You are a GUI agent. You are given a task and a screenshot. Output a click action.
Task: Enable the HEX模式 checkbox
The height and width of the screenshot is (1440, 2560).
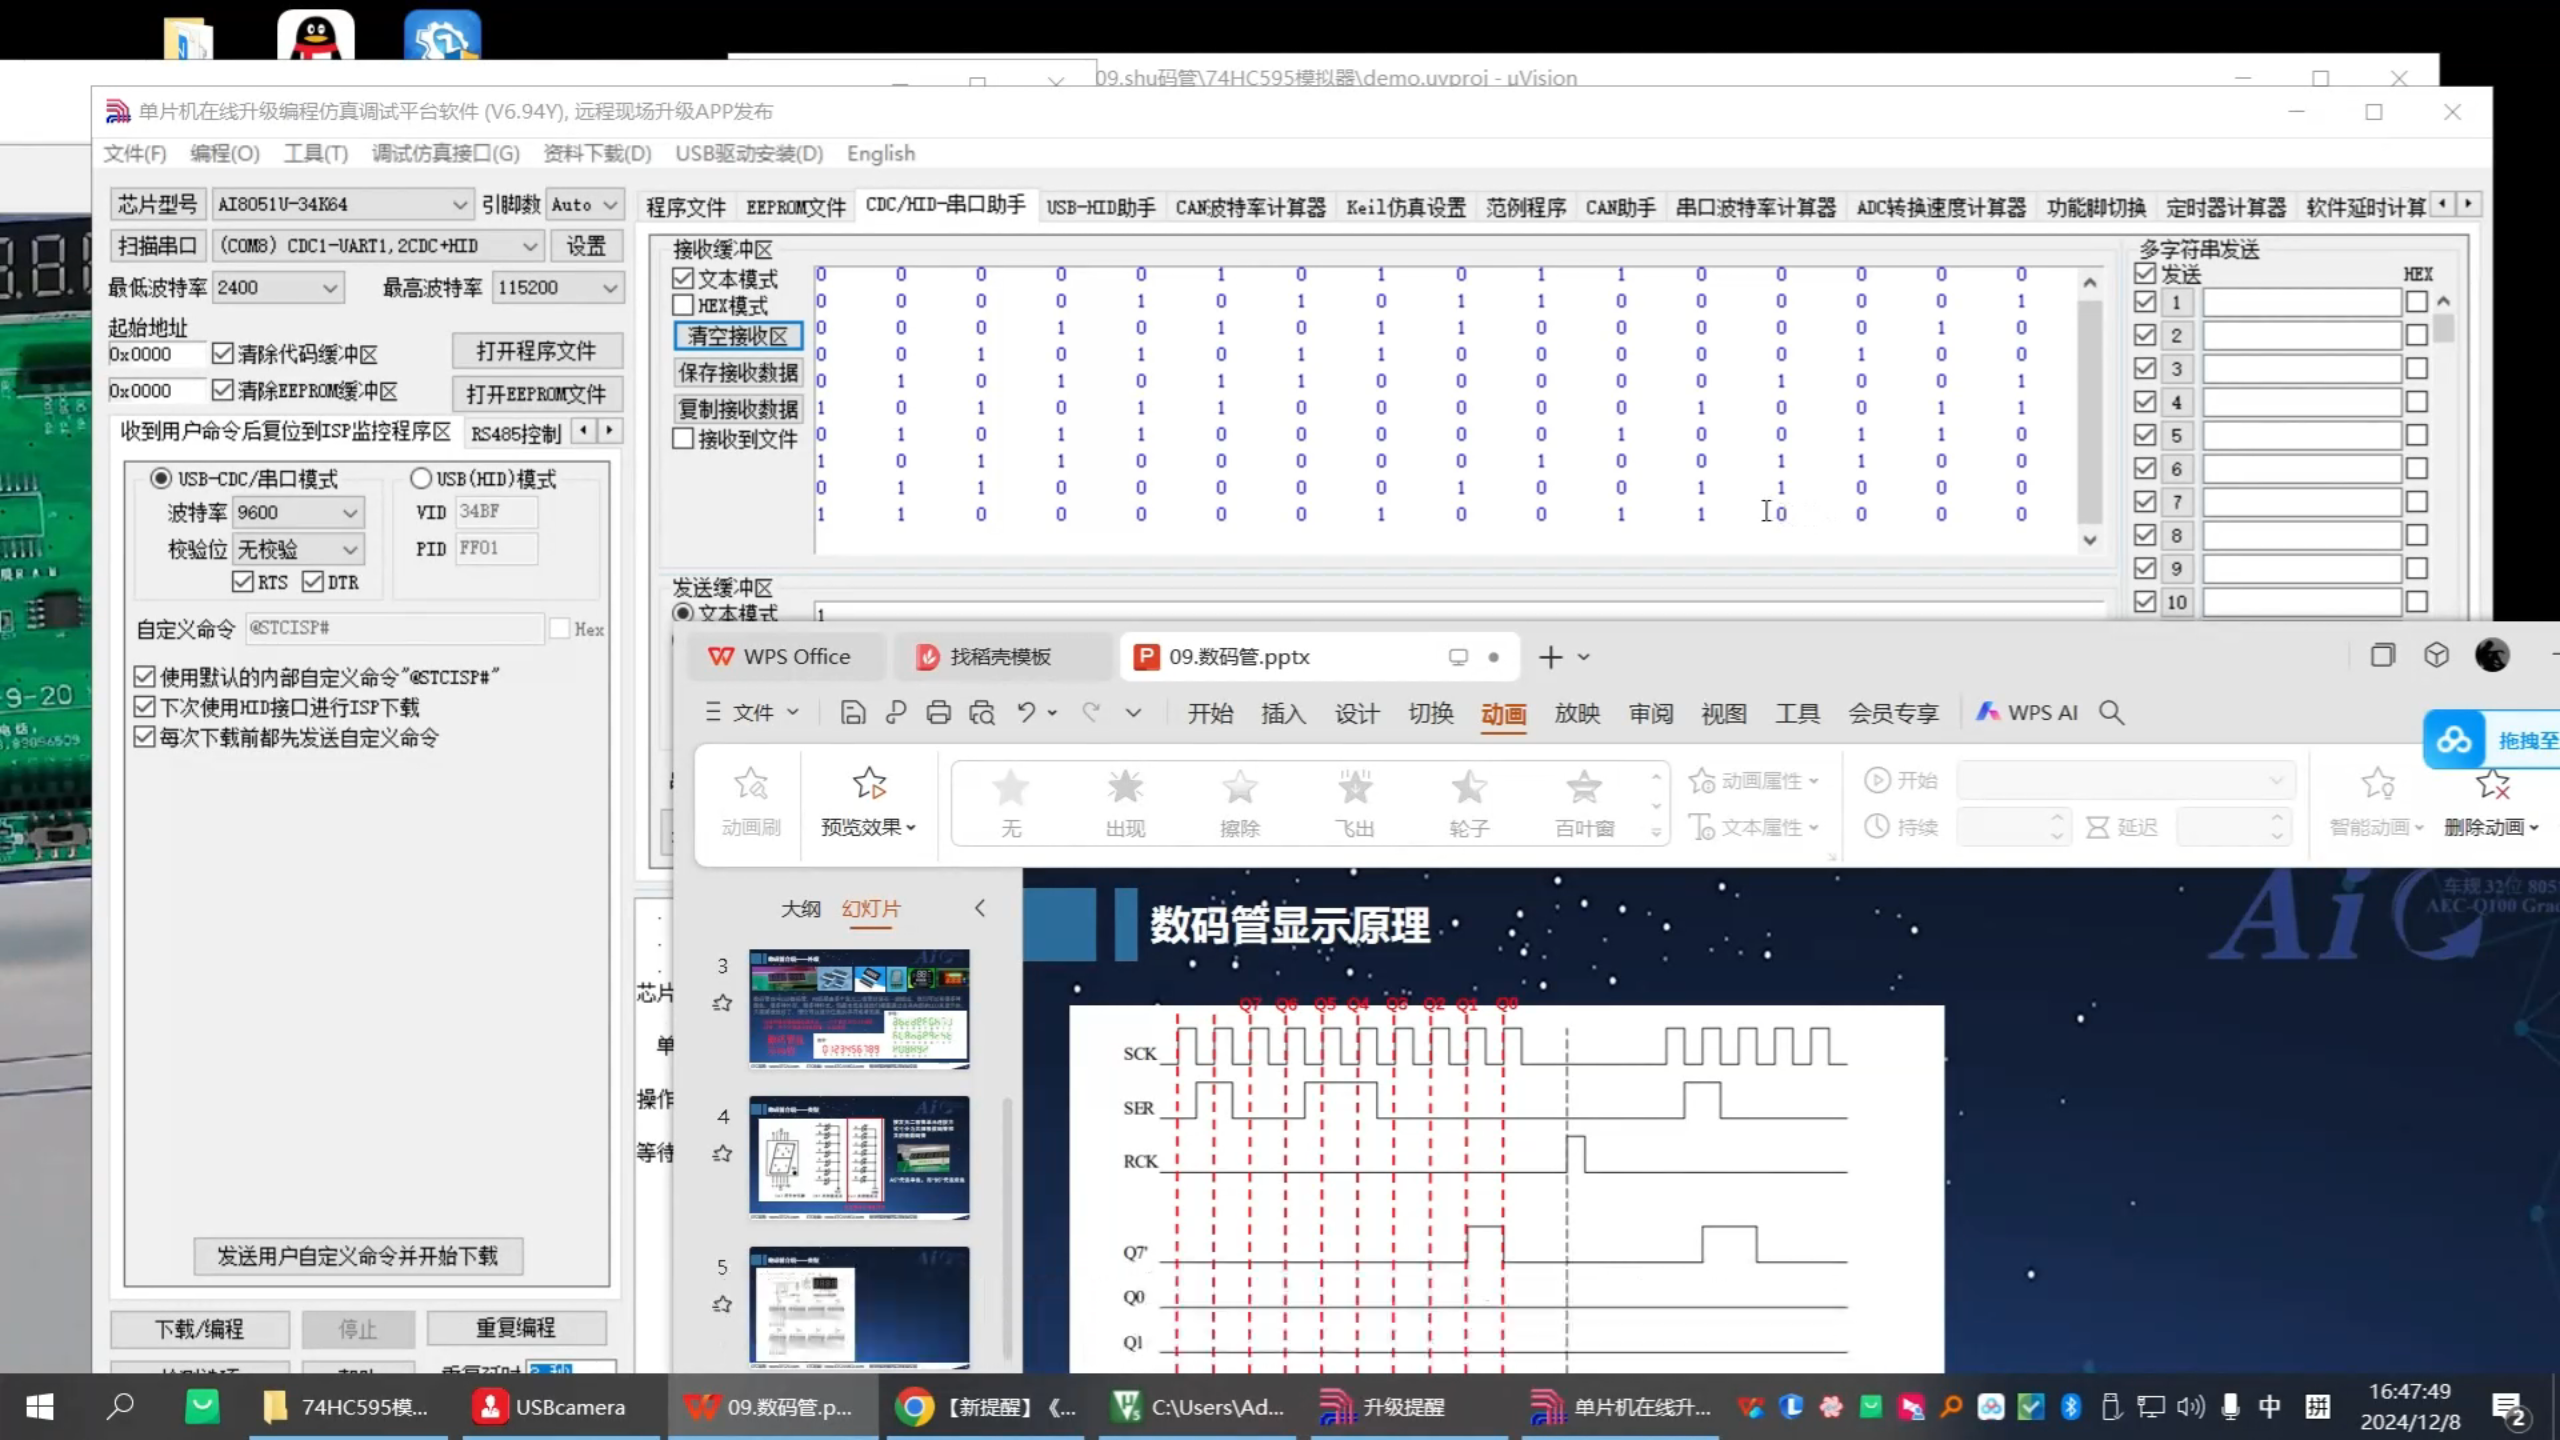click(683, 306)
